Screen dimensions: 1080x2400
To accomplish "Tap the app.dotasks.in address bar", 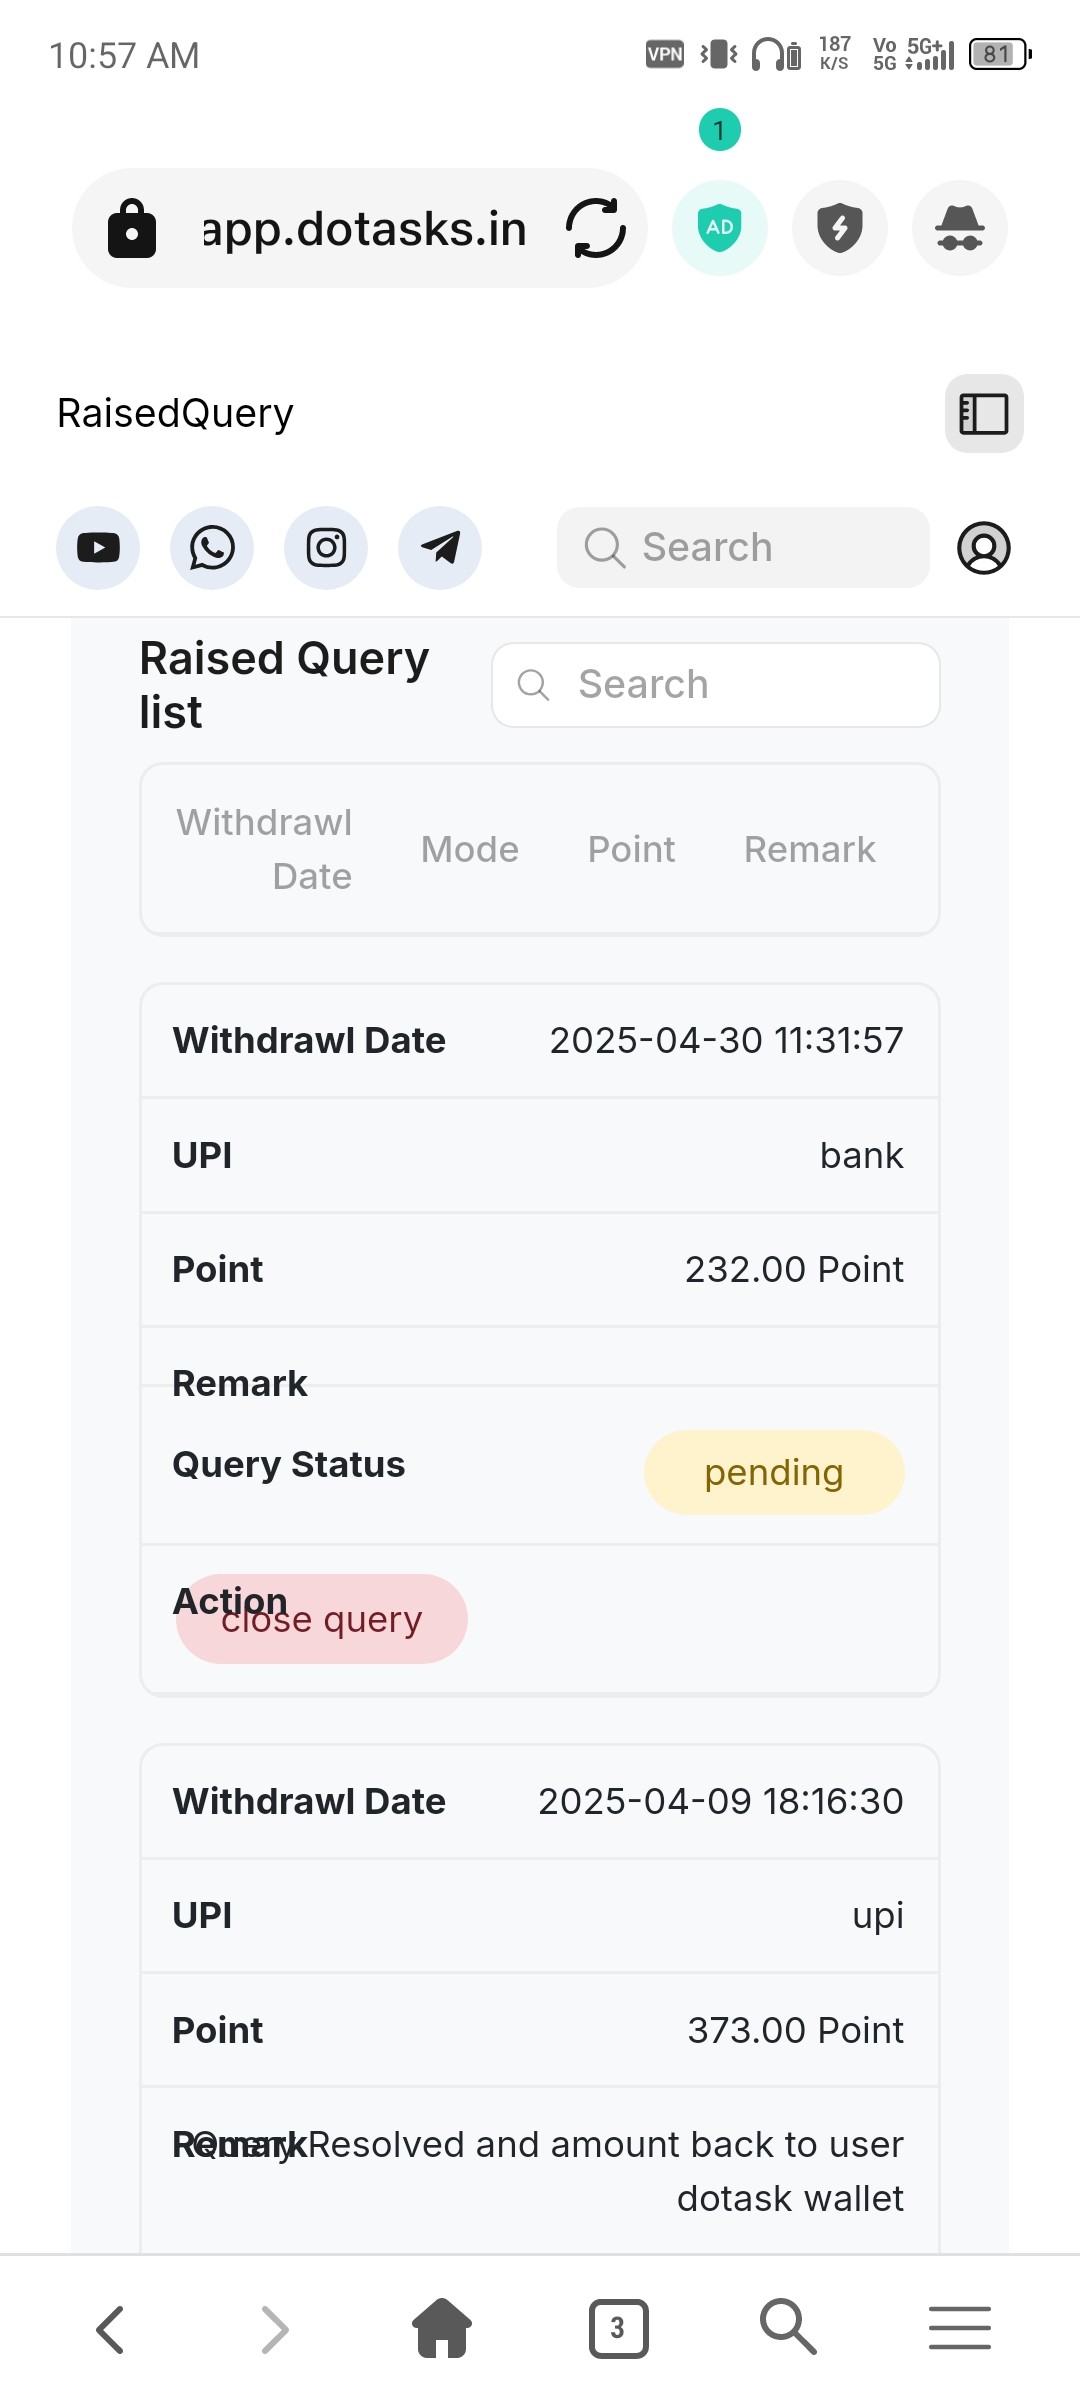I will [x=360, y=228].
